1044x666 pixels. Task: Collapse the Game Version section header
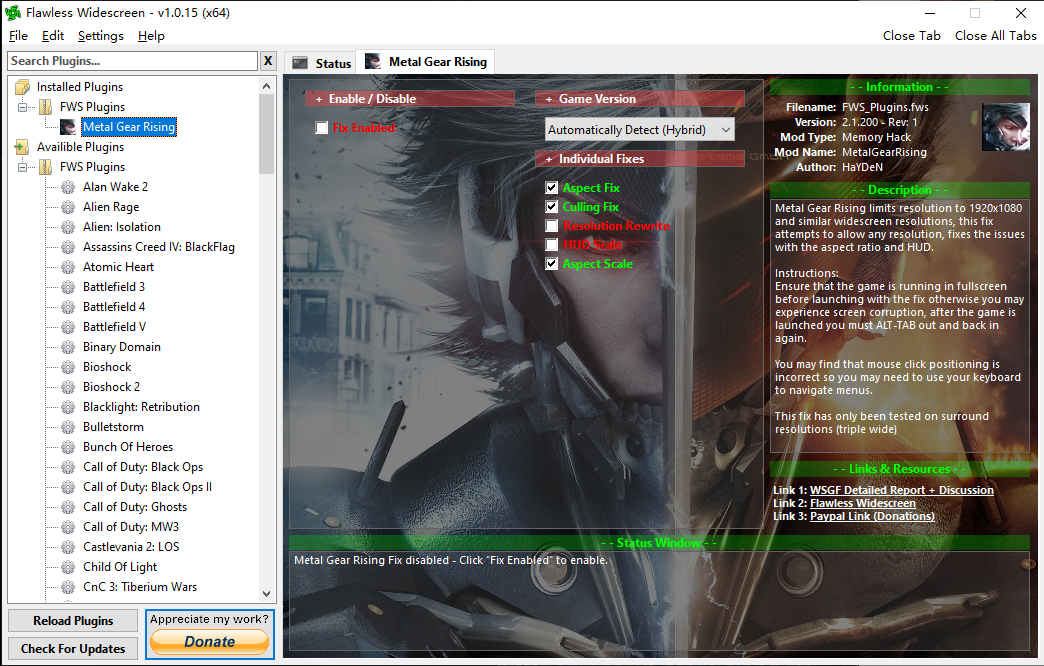tap(640, 99)
